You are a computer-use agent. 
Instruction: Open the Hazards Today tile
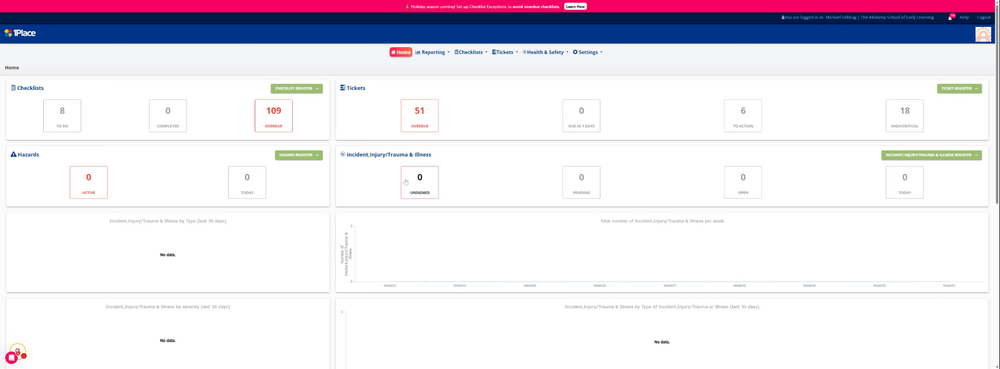pos(247,182)
